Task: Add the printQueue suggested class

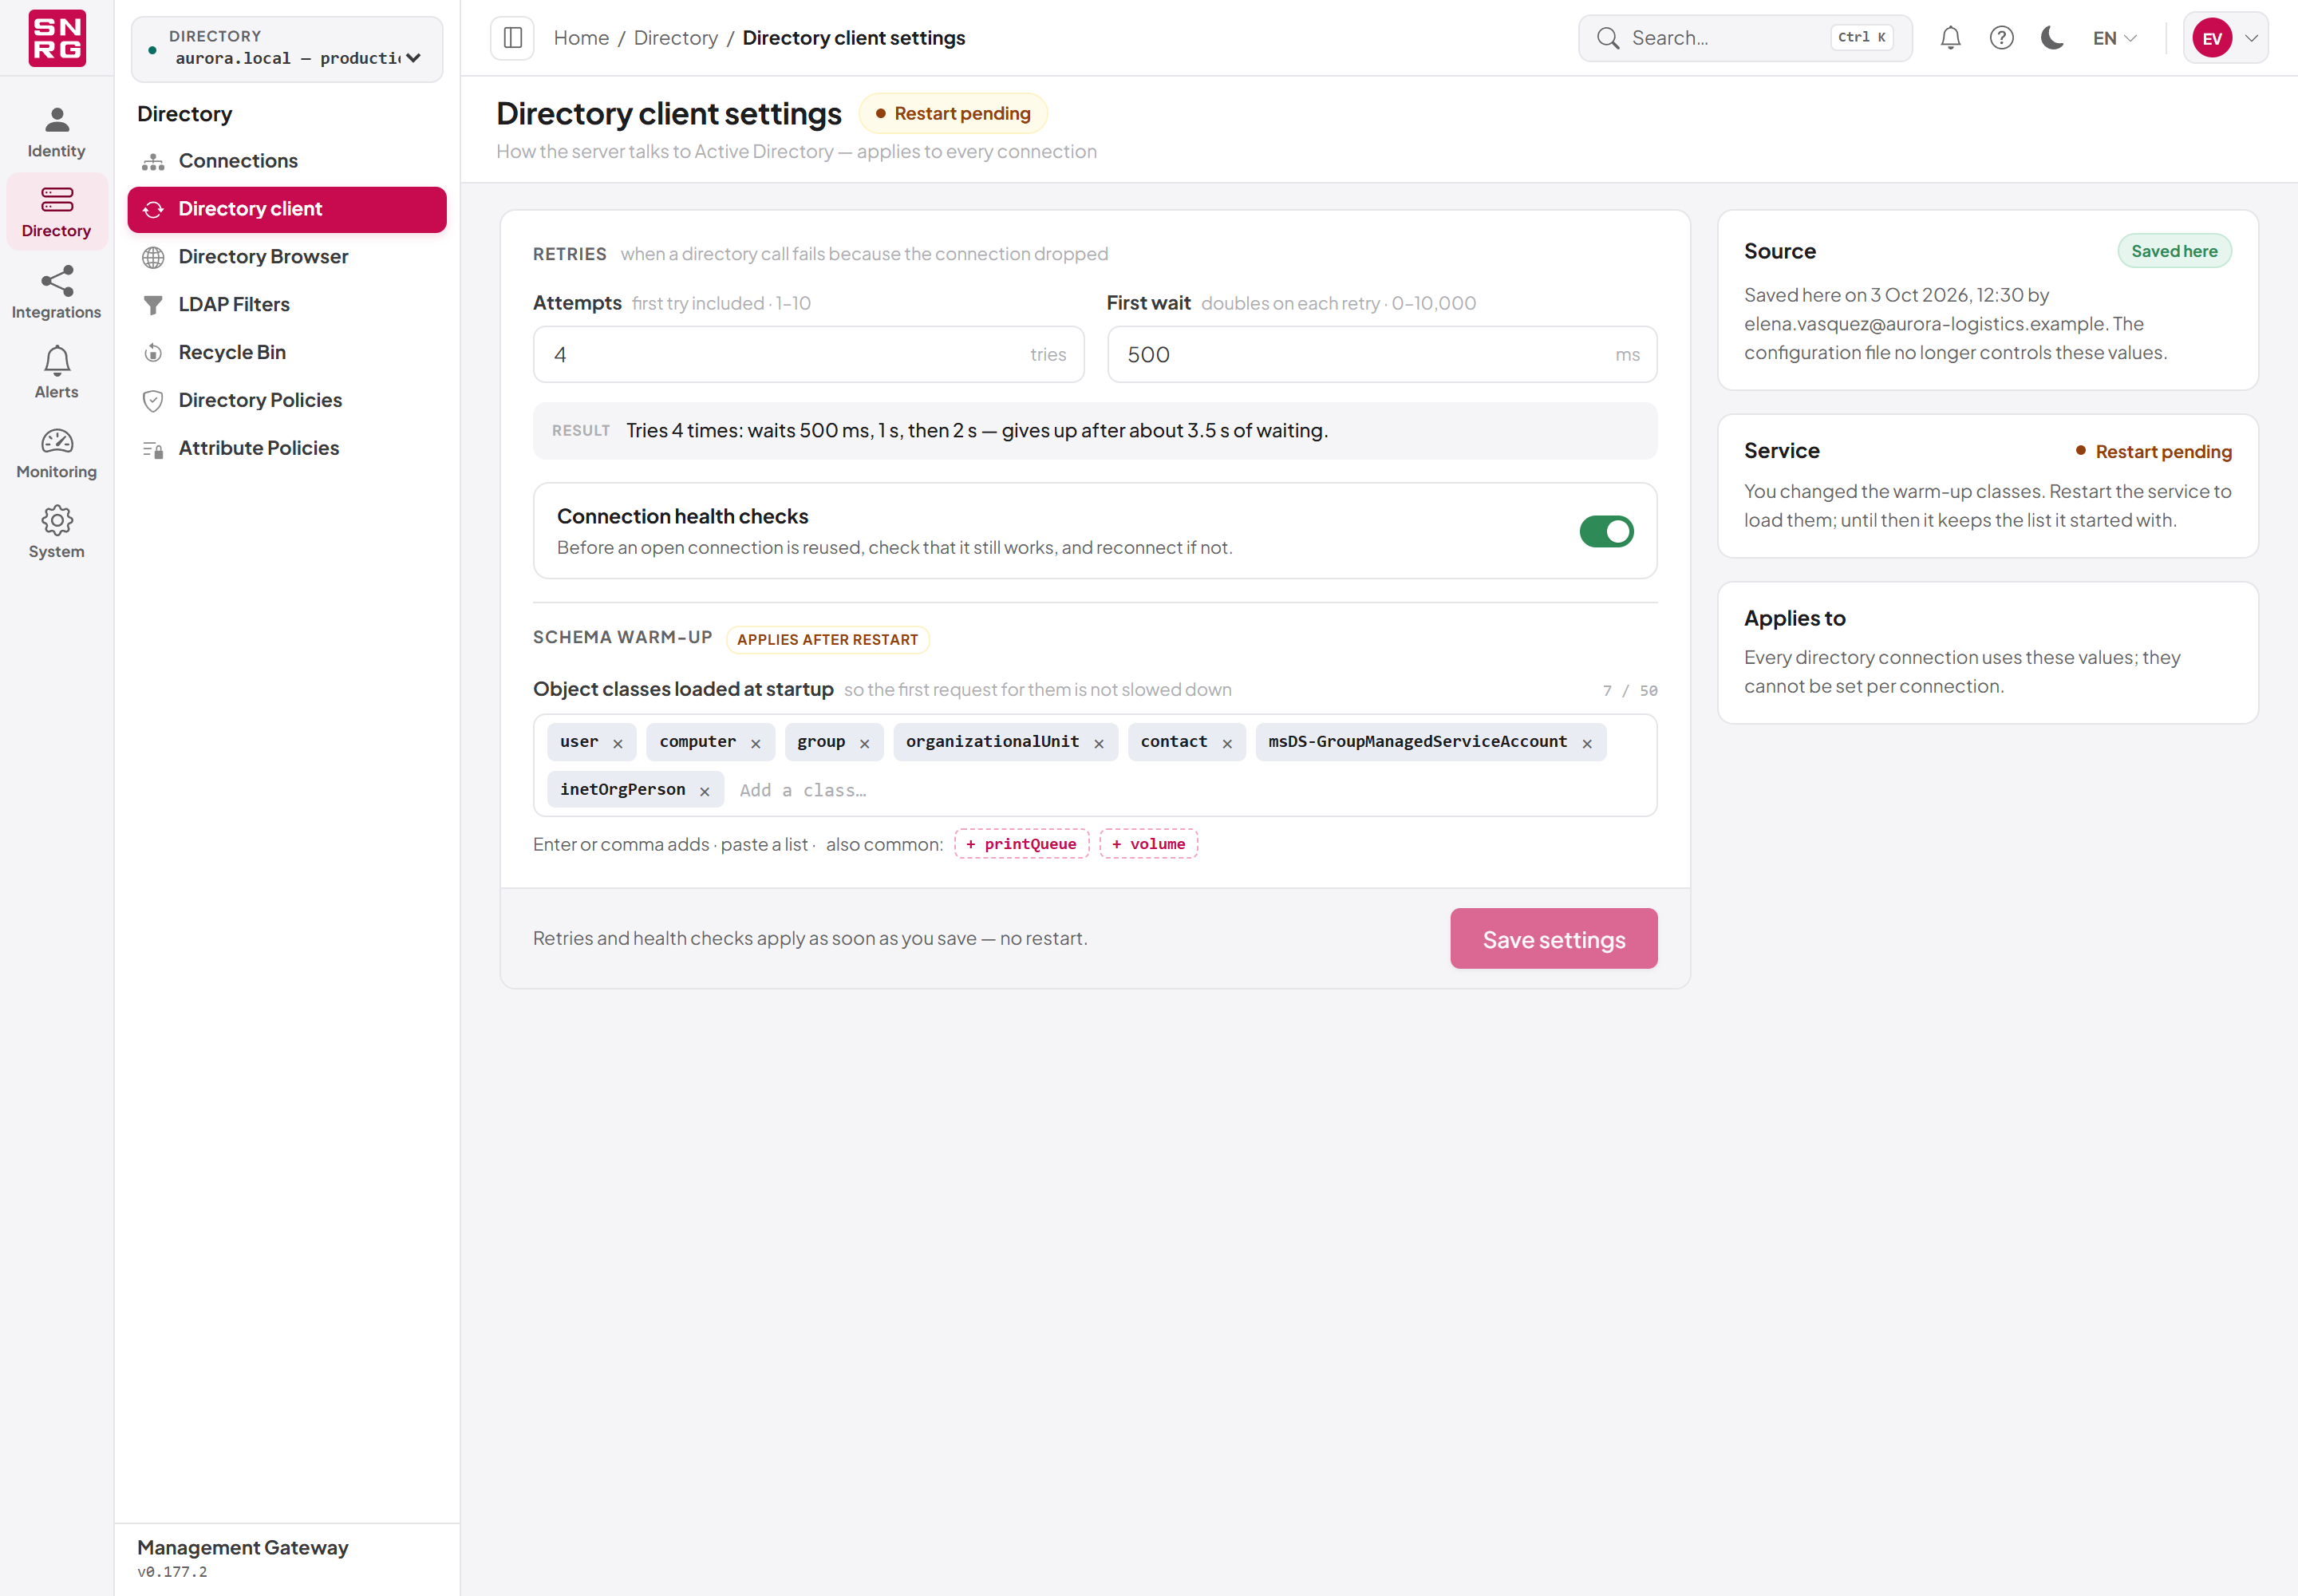Action: tap(1021, 844)
